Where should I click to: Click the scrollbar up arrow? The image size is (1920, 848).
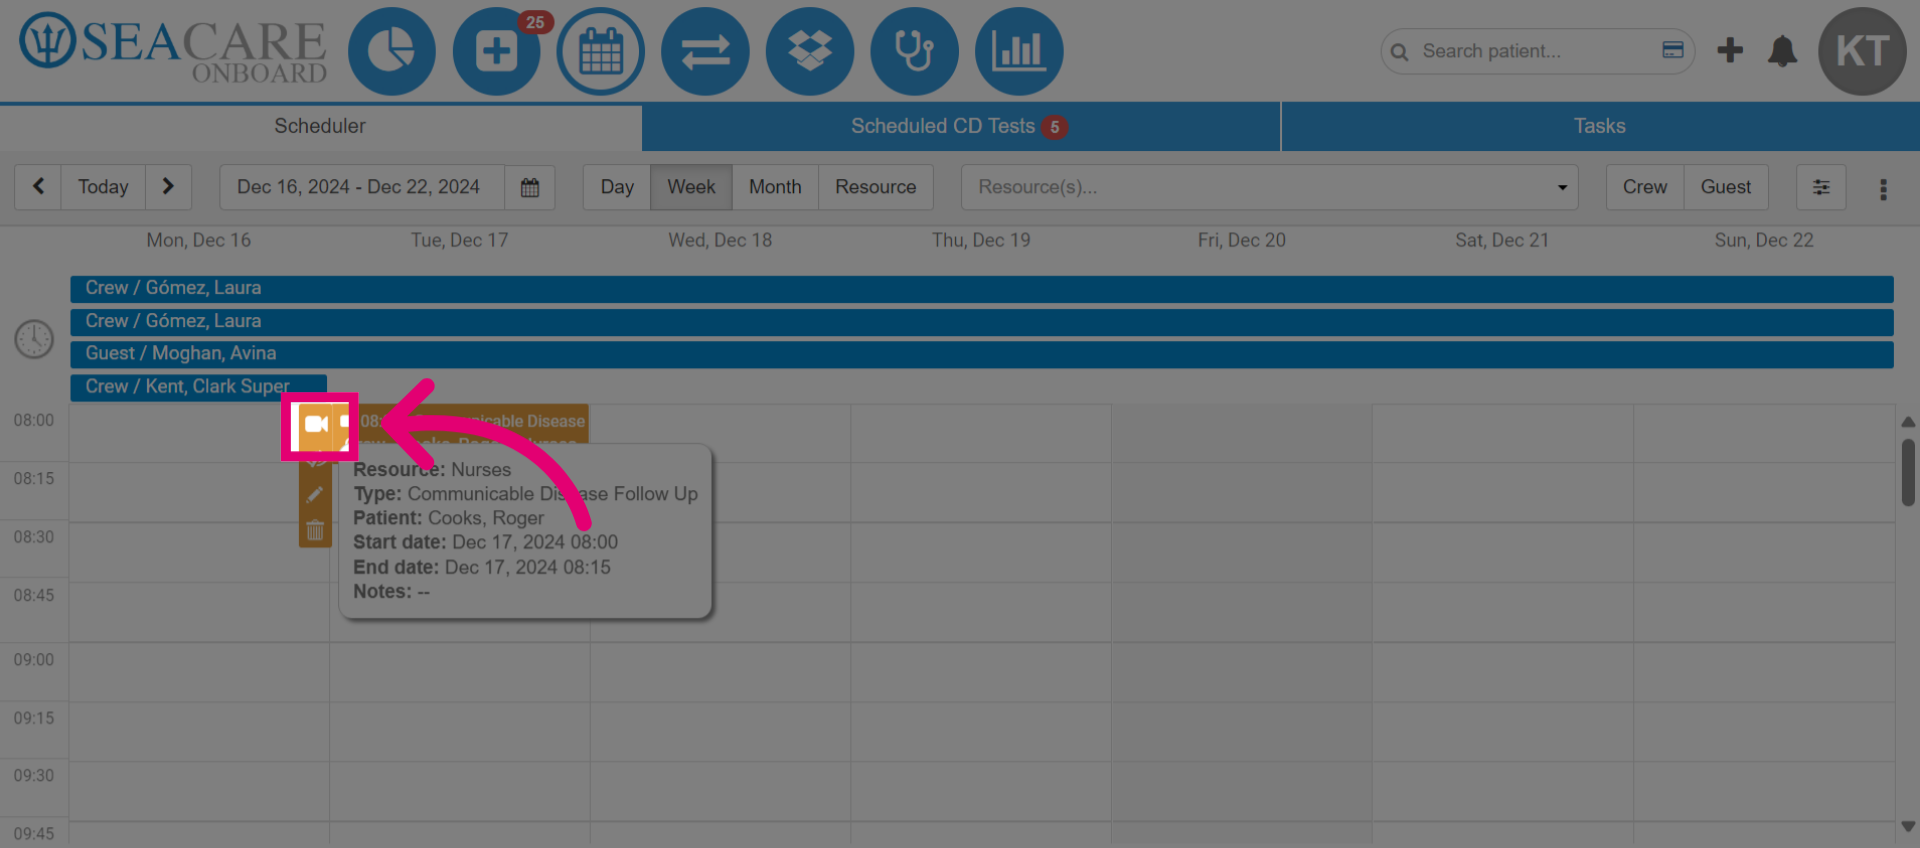[1908, 422]
